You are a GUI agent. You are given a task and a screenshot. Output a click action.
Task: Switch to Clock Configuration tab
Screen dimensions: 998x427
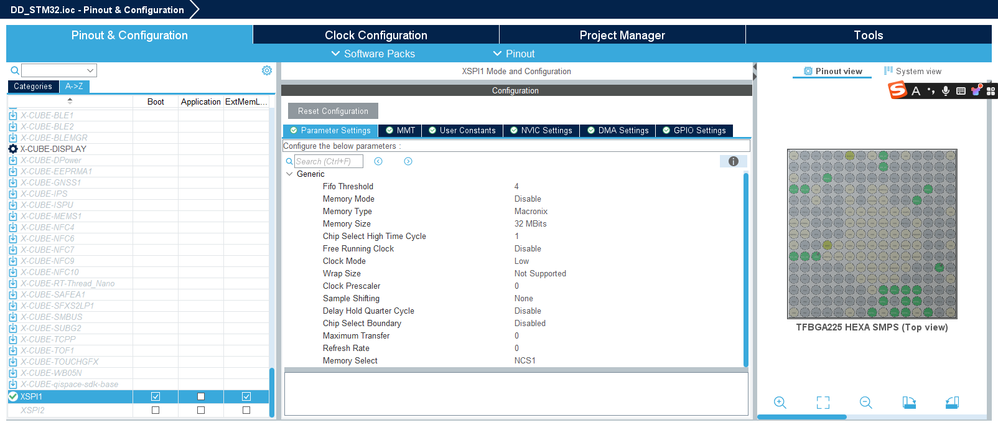tap(376, 35)
